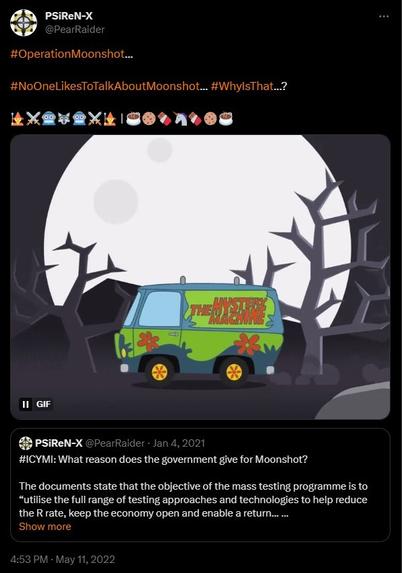402x573 pixels.
Task: Open the Mystery Machine GIF image
Action: [x=200, y=277]
